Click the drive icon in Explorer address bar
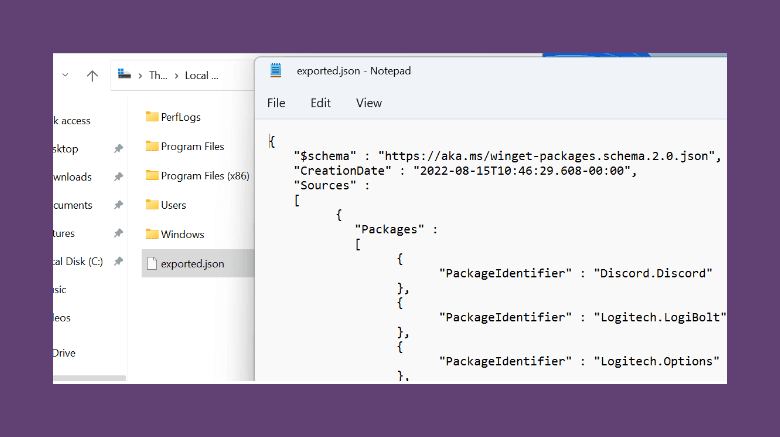 coord(124,75)
